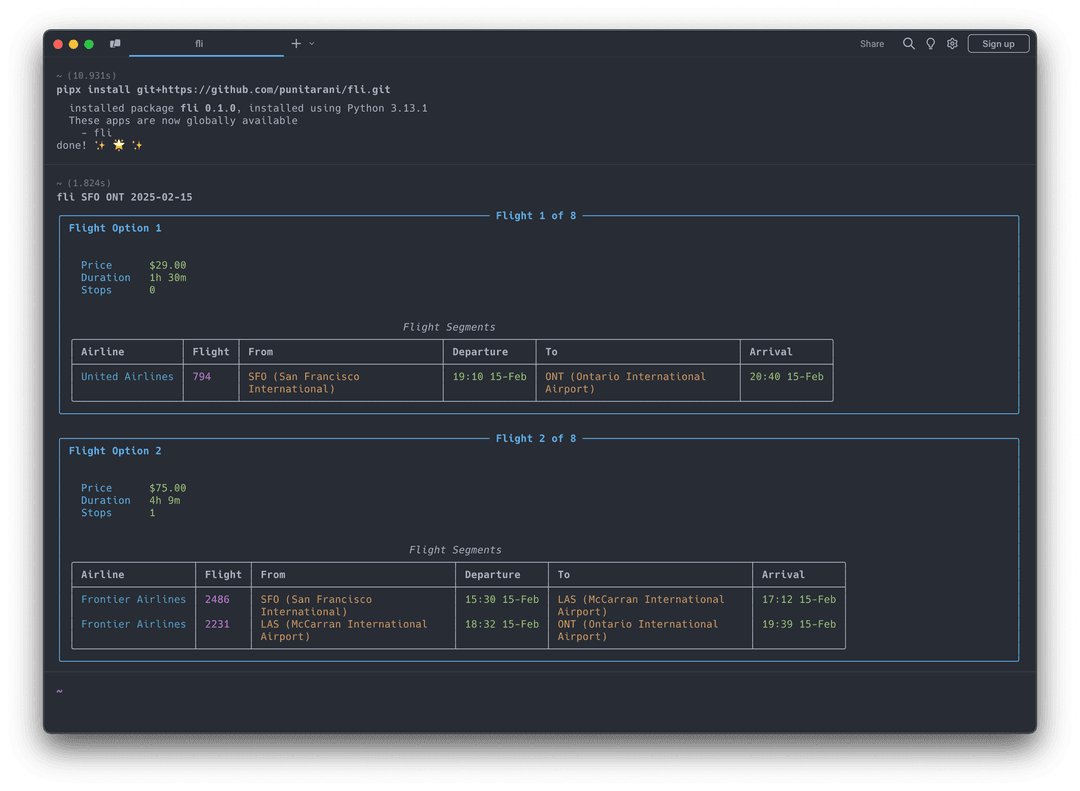Click the SFO origin cell in Option 1
1080x791 pixels.
(304, 382)
